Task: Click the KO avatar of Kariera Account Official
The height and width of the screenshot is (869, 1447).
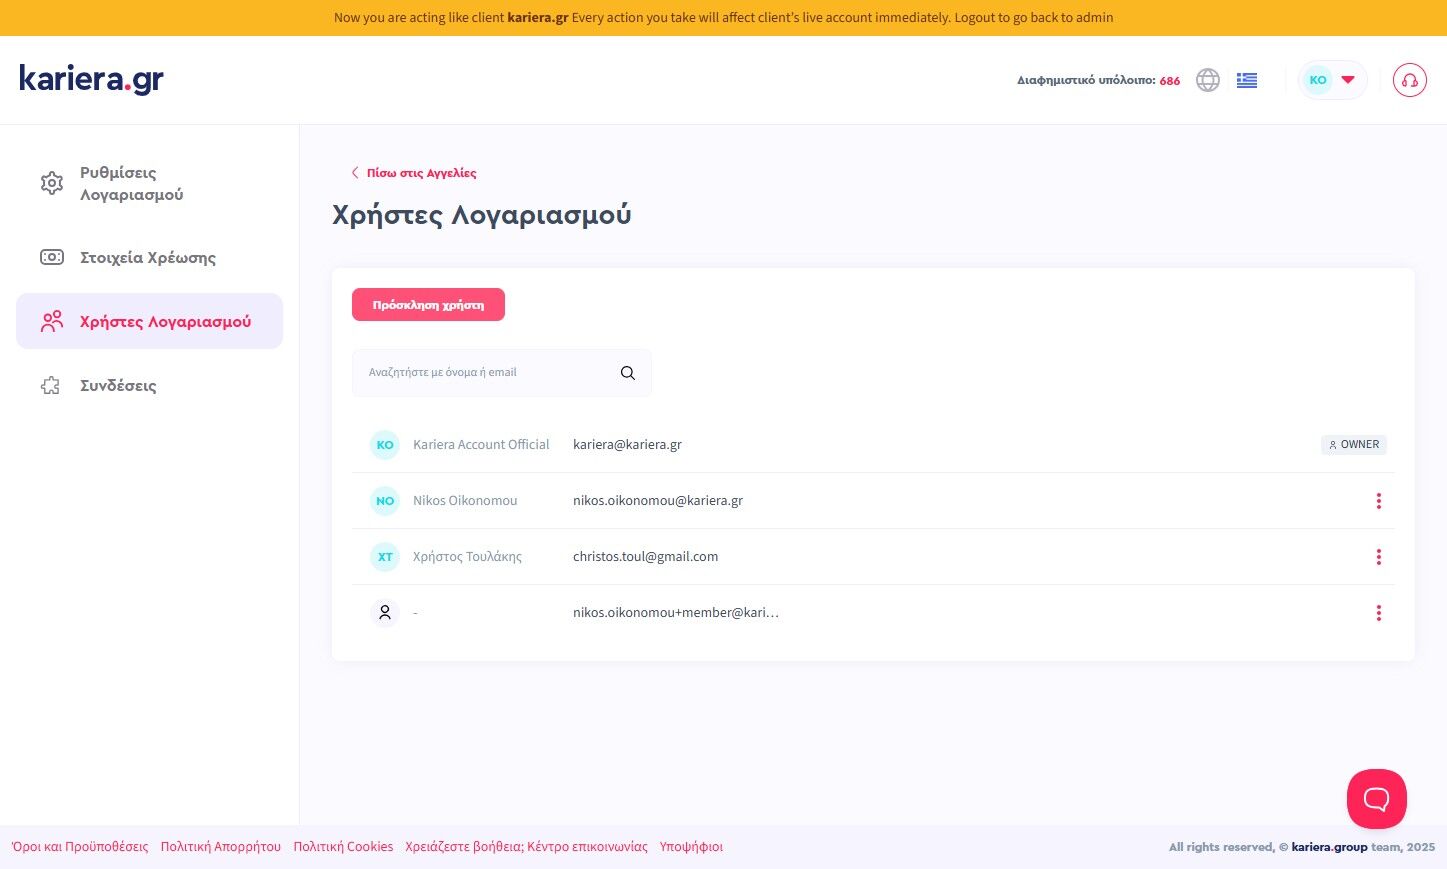Action: click(x=385, y=445)
